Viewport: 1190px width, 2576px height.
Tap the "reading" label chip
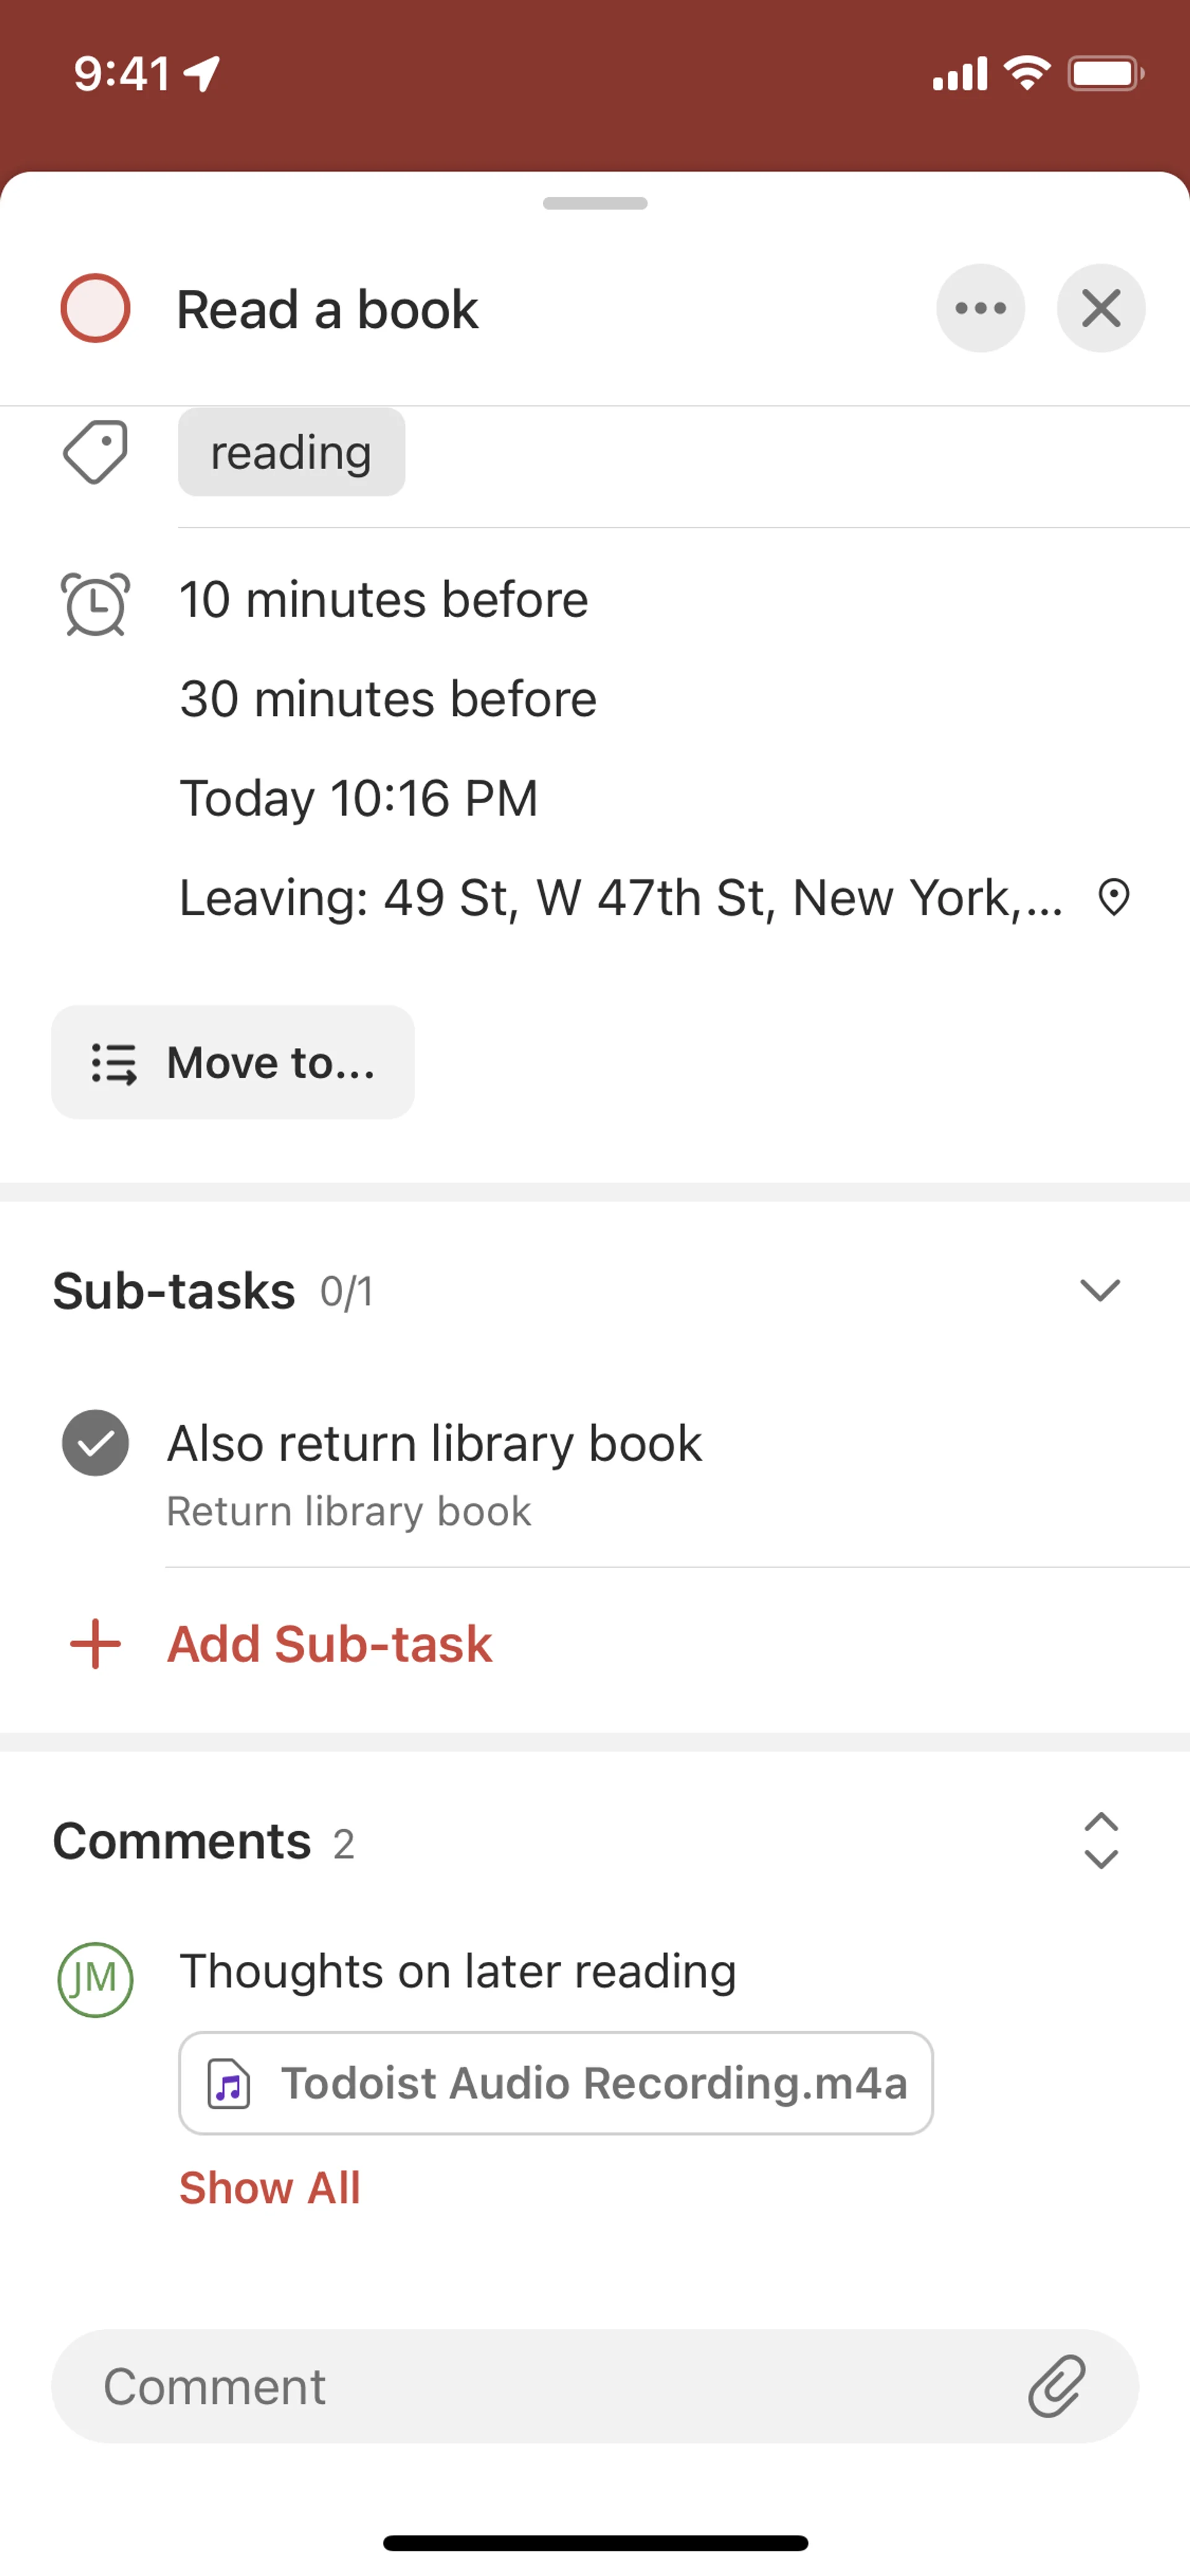point(291,452)
